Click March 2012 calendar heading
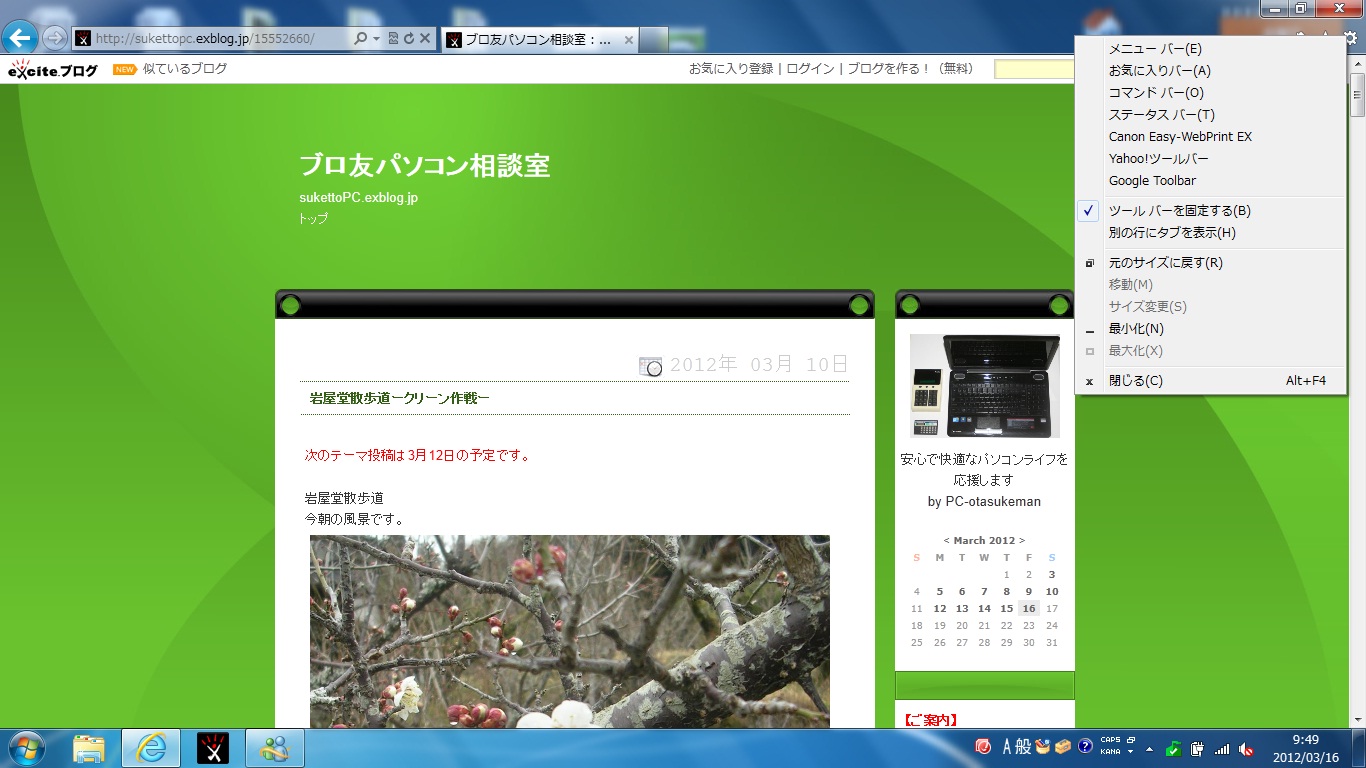1366x768 pixels. 984,540
